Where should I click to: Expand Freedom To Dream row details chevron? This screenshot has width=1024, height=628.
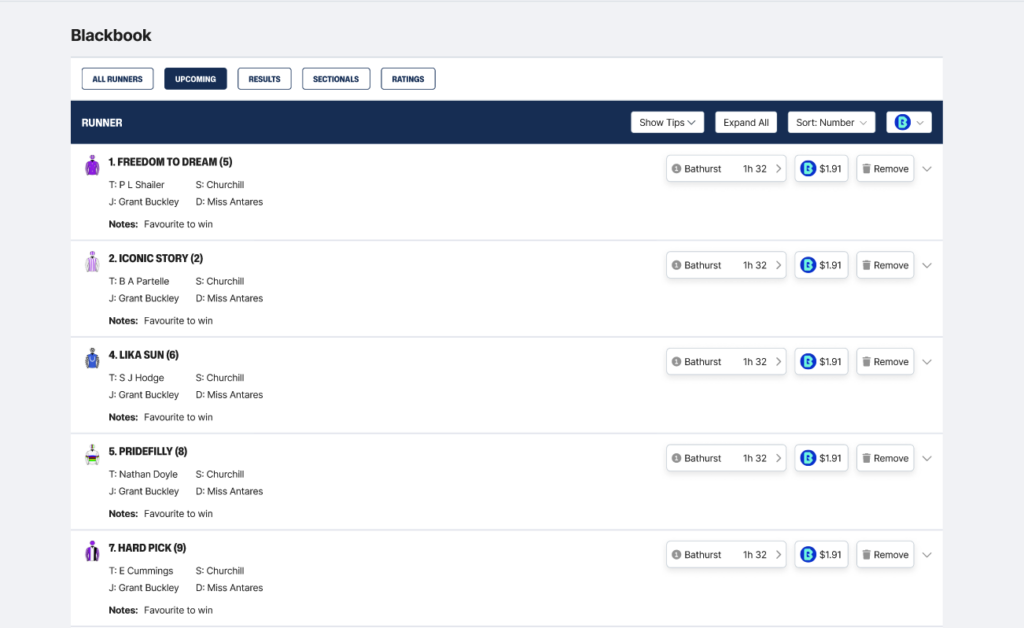(927, 169)
